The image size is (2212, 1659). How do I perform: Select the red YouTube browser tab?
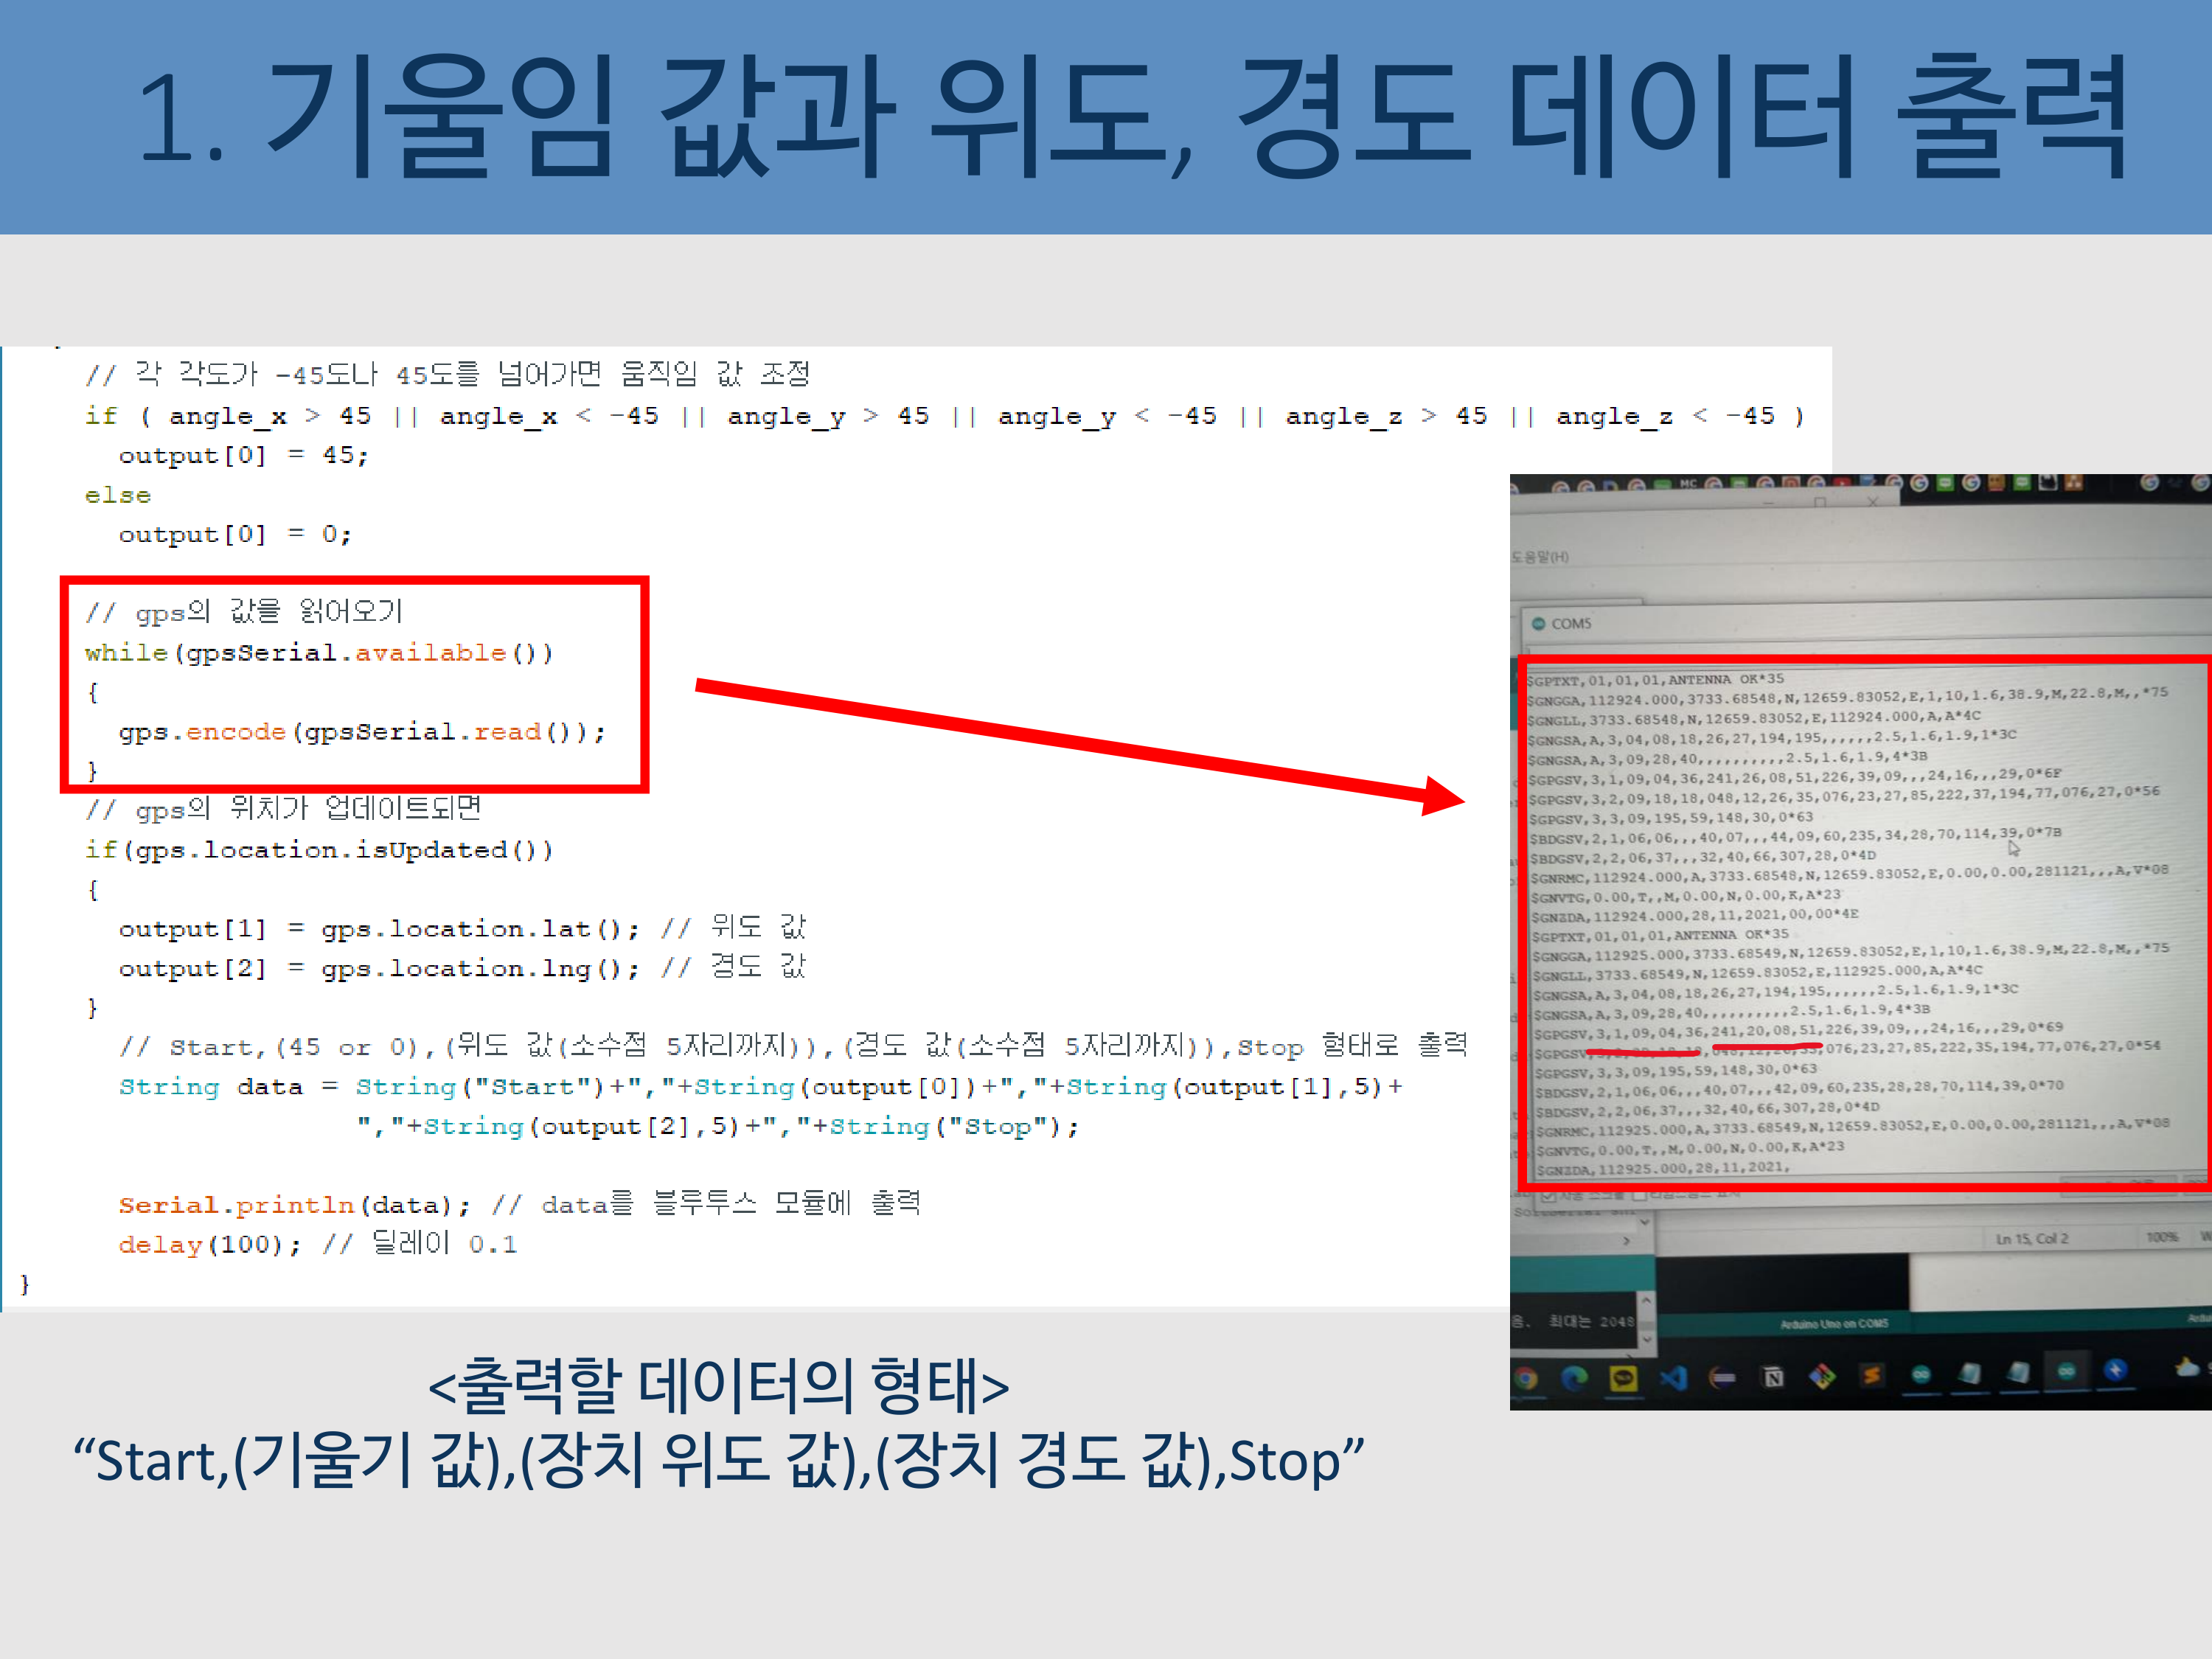pyautogui.click(x=1842, y=483)
